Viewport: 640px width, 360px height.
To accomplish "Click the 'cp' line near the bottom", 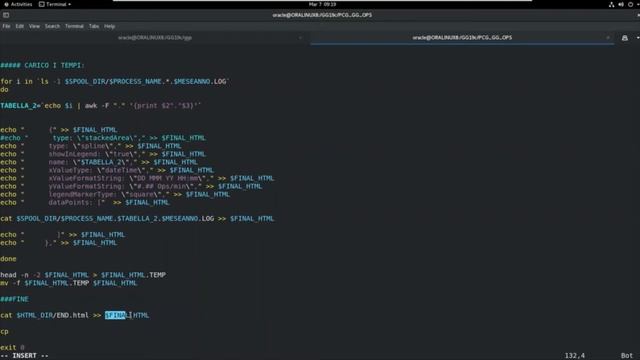I will [4, 332].
